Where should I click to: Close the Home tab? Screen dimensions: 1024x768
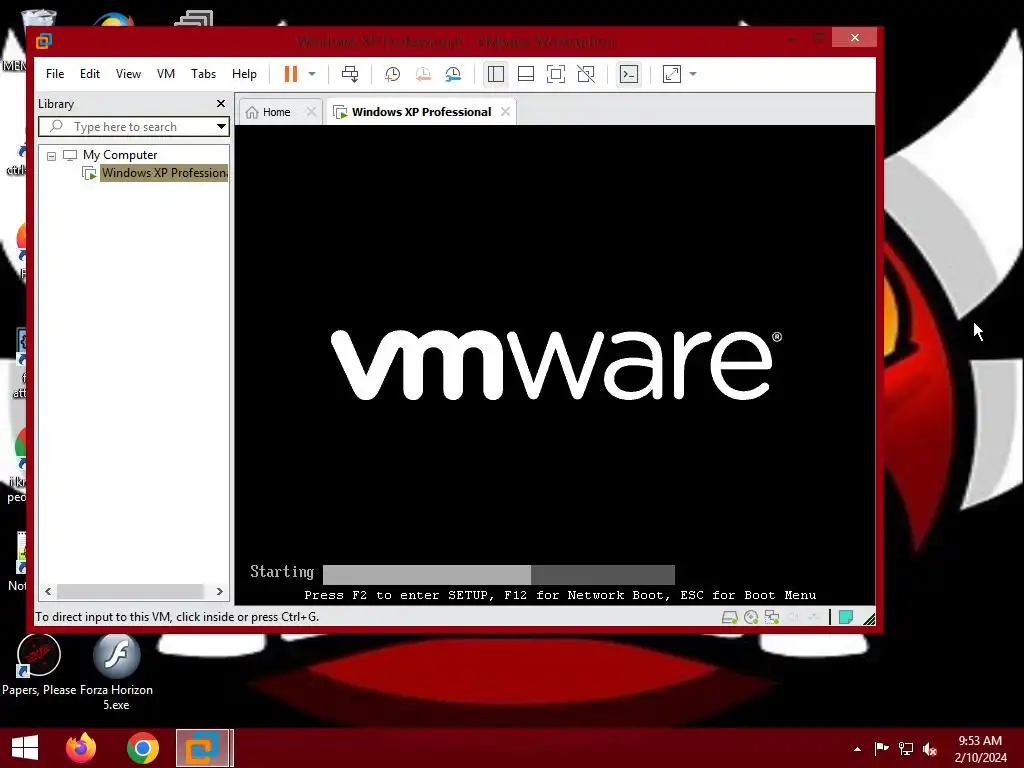coord(312,112)
